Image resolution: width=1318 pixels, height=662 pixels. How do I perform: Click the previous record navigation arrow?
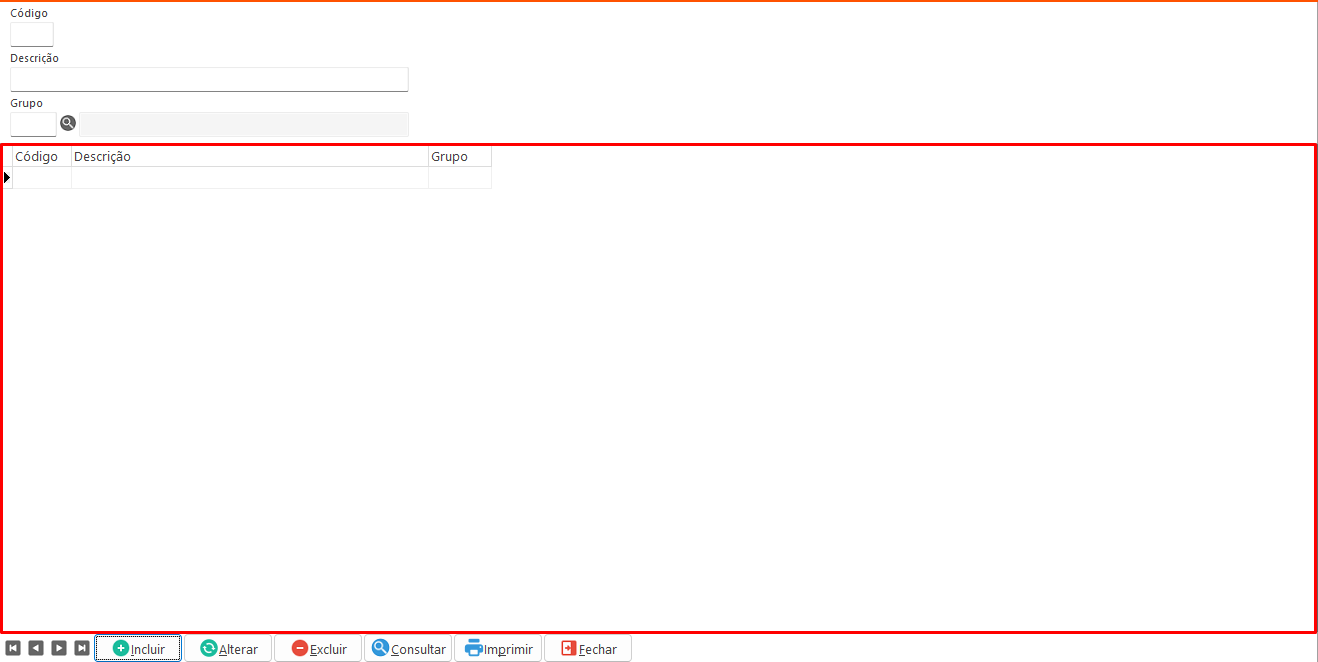pyautogui.click(x=36, y=648)
